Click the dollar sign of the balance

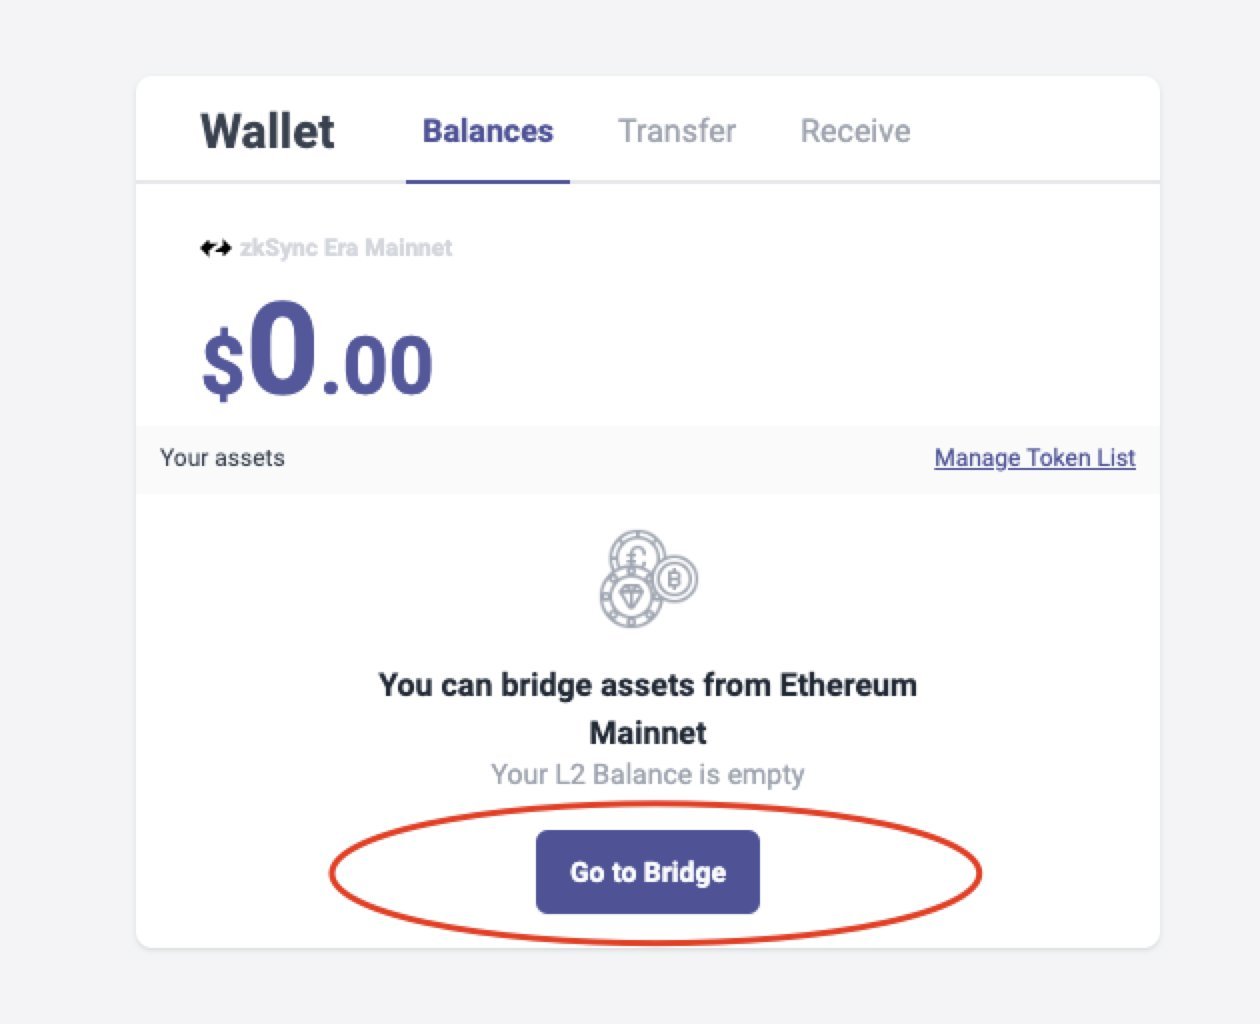click(222, 364)
